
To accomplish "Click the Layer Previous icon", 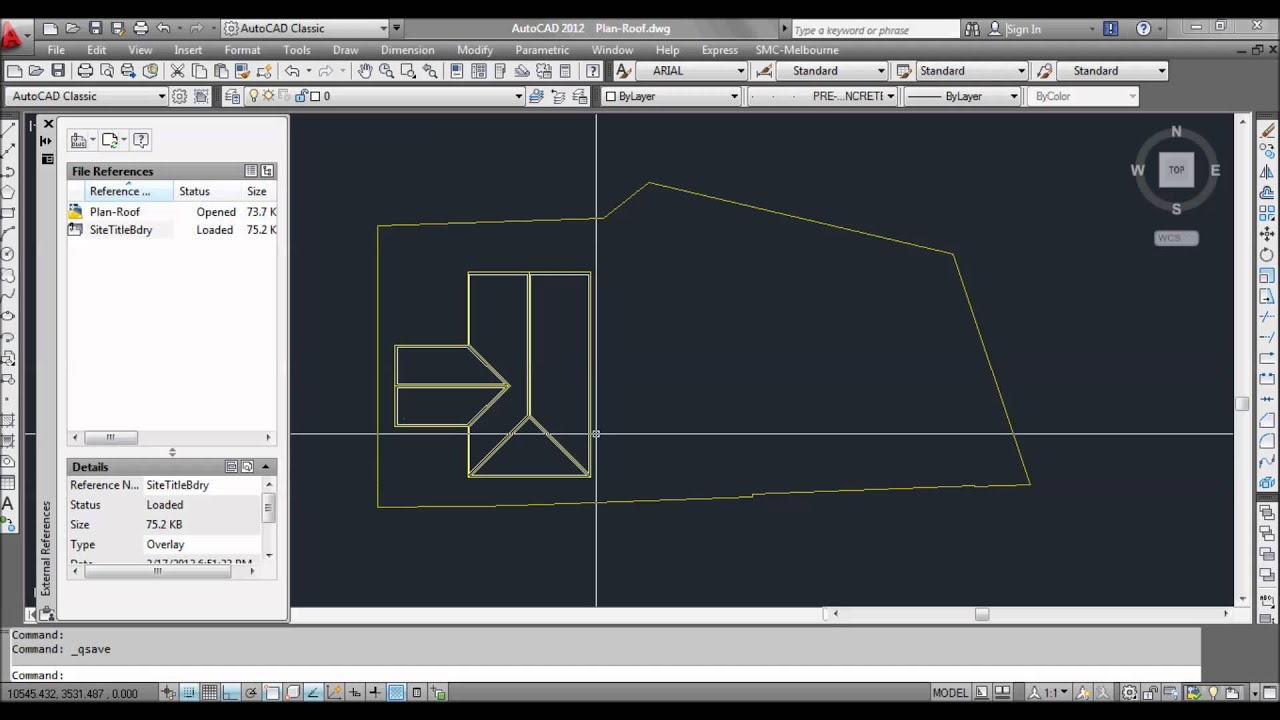I will coord(558,96).
